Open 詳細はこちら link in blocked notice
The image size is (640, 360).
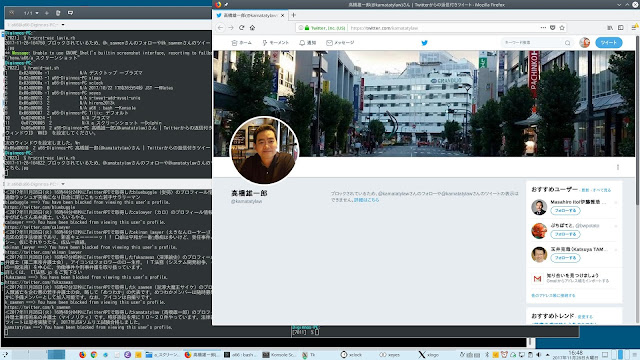point(366,200)
